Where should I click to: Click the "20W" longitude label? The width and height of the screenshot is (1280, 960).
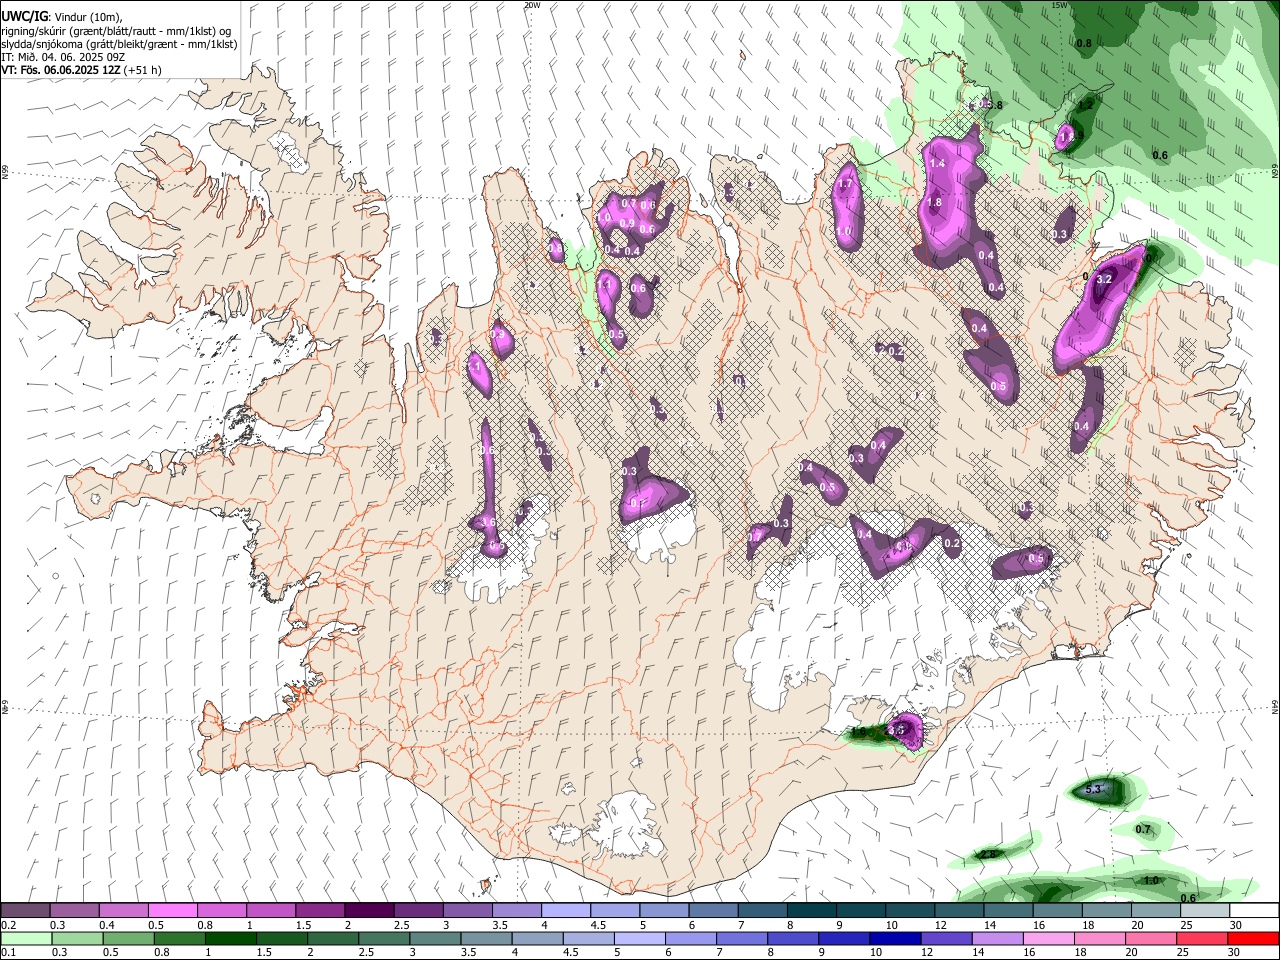coord(532,5)
